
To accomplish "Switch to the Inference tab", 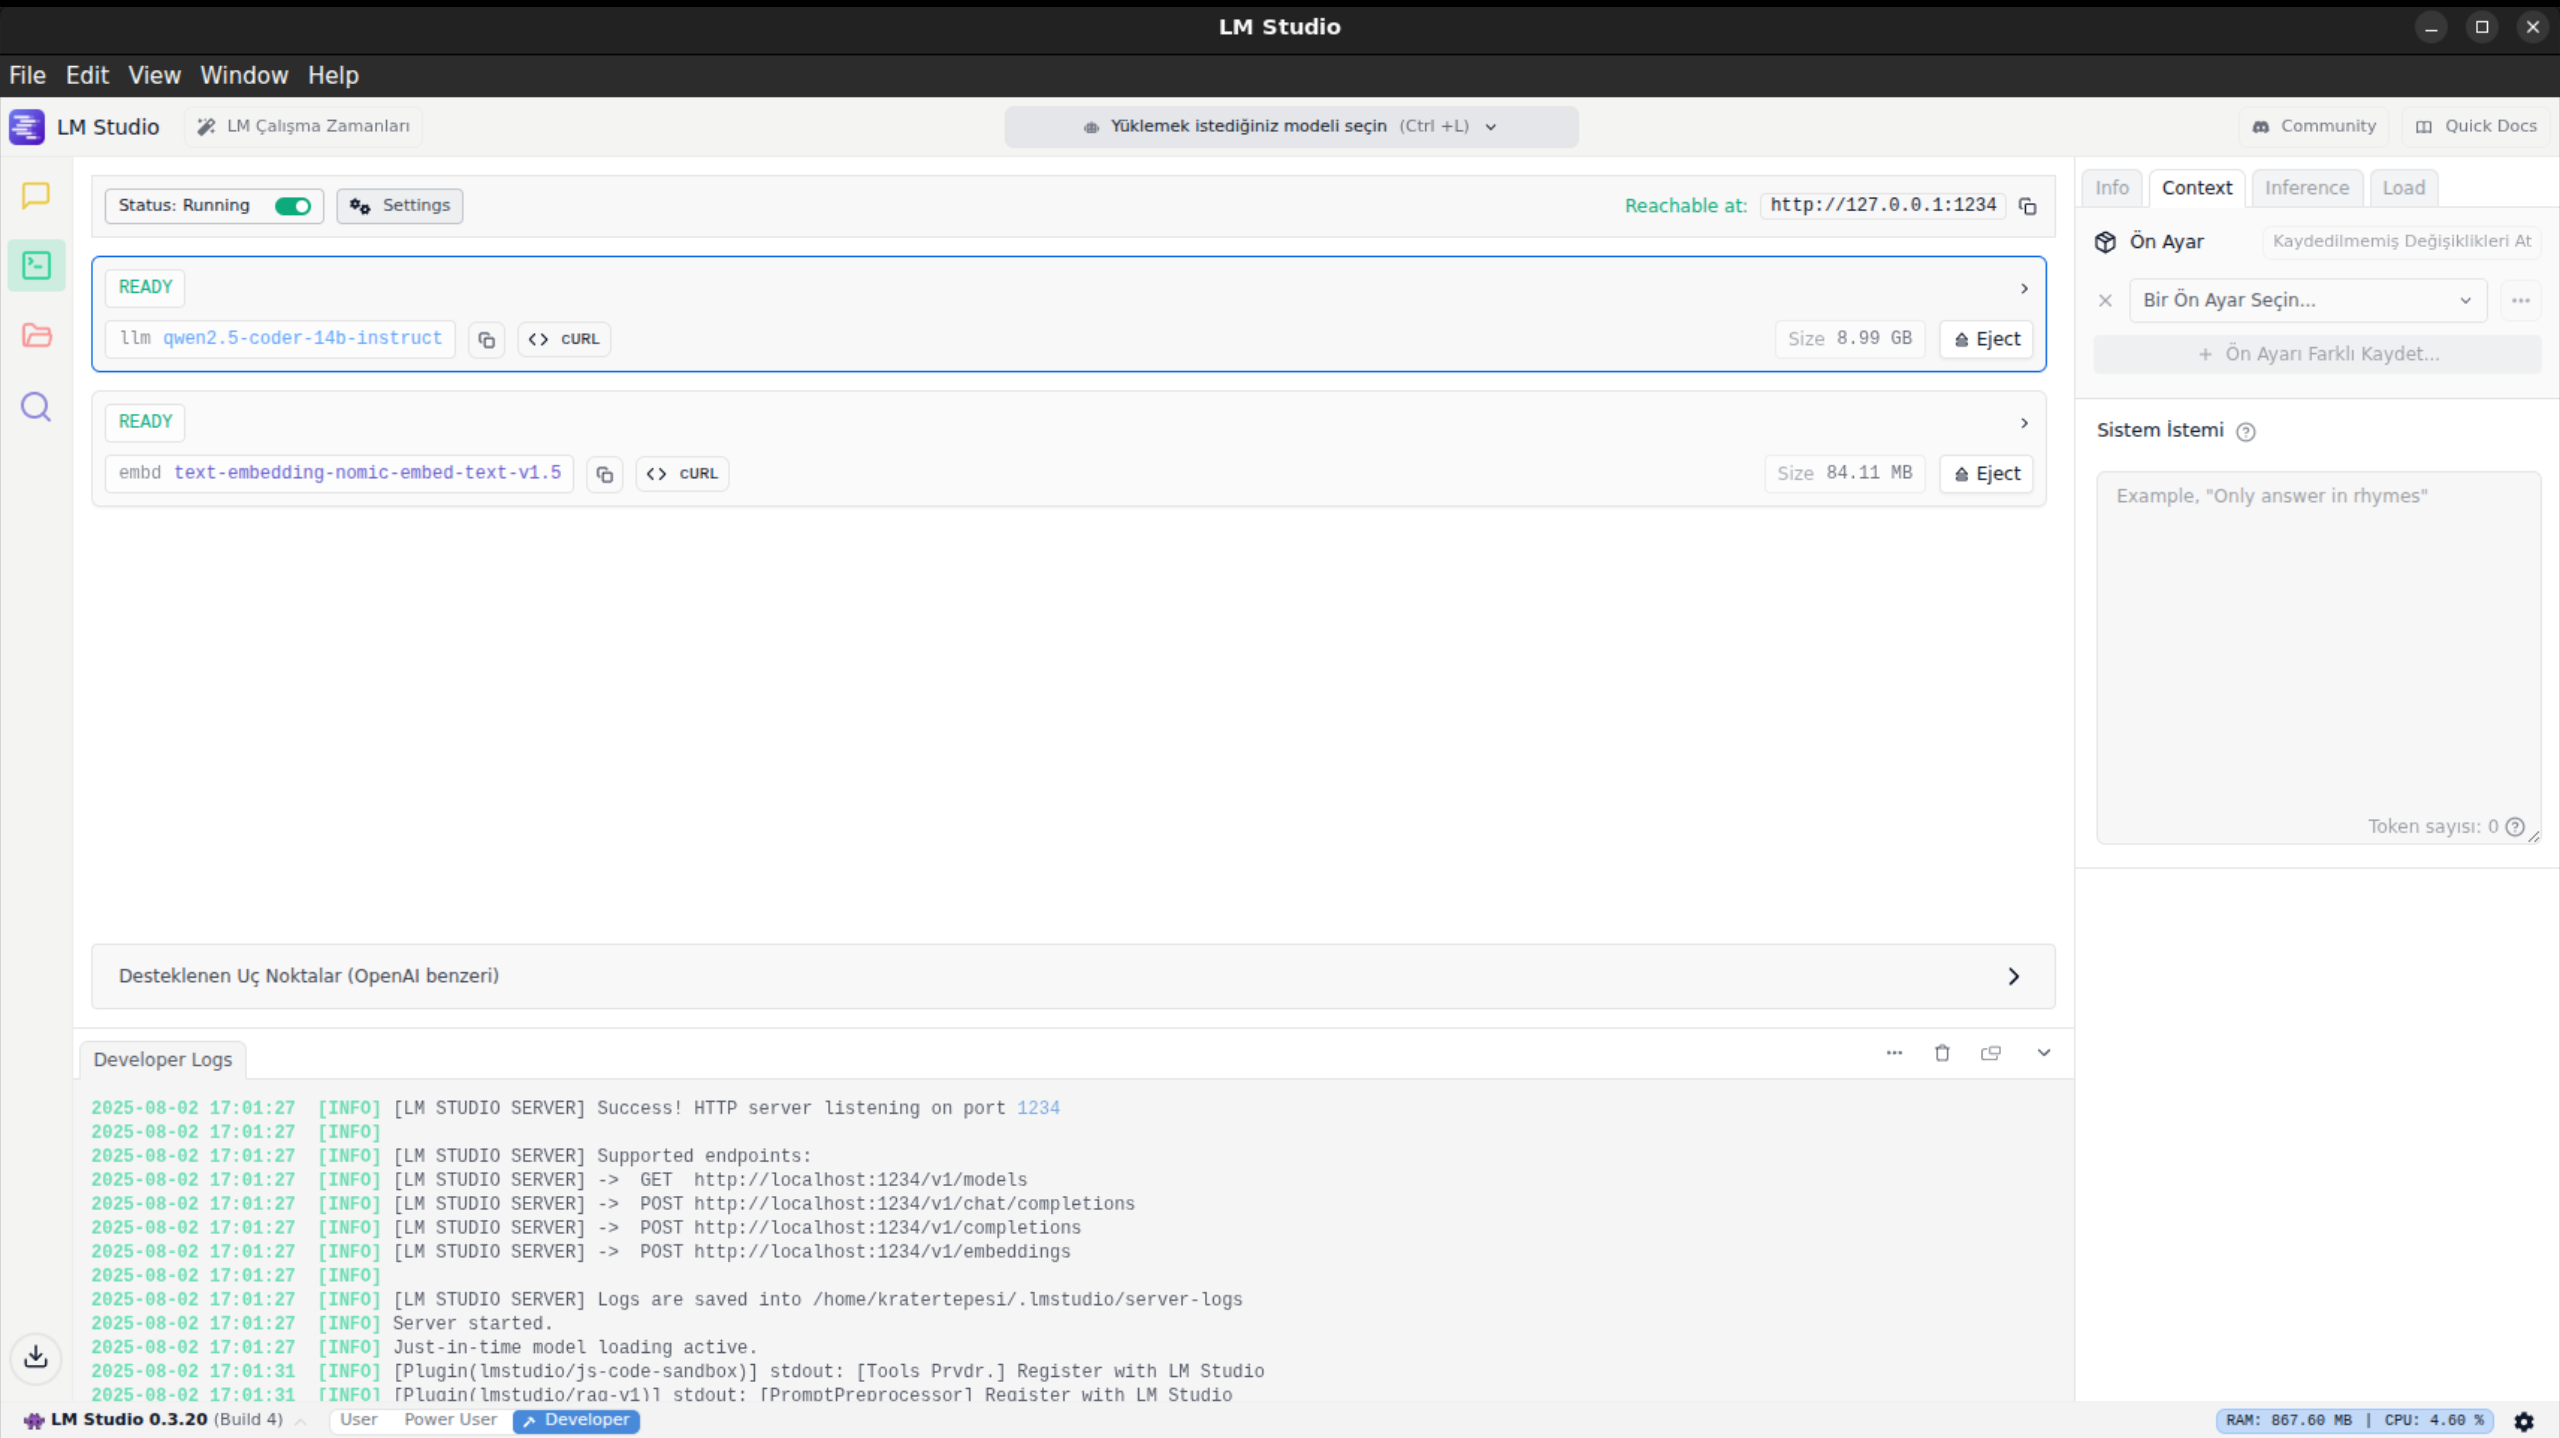I will (2306, 188).
